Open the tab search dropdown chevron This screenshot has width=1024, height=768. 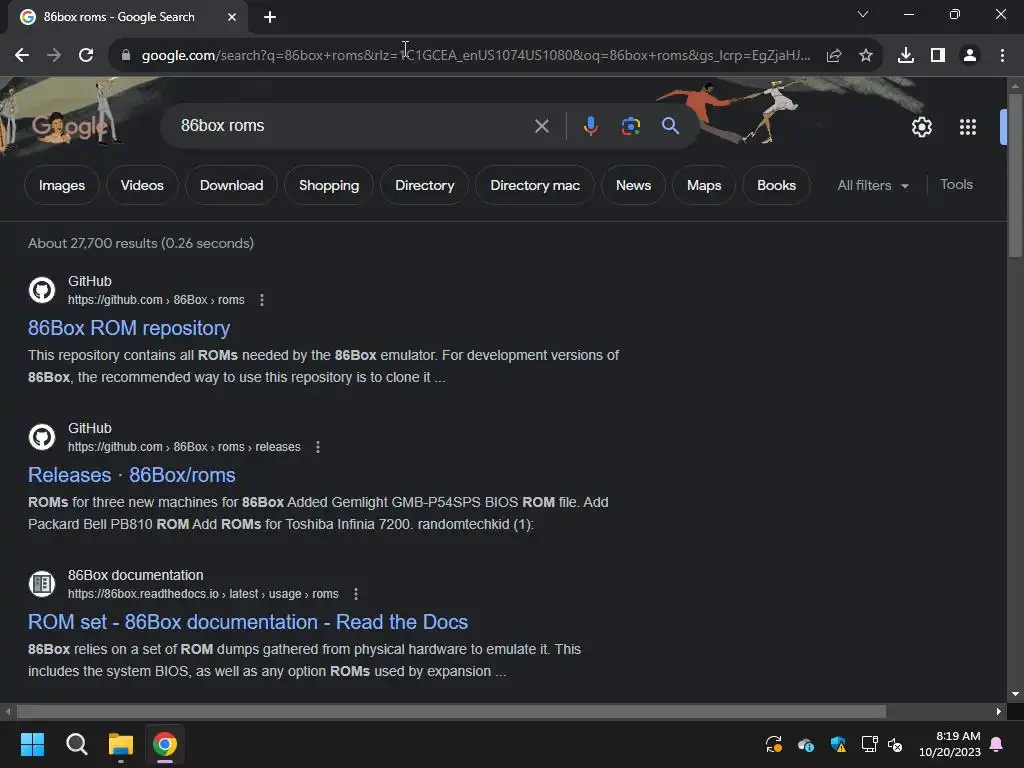[x=863, y=14]
